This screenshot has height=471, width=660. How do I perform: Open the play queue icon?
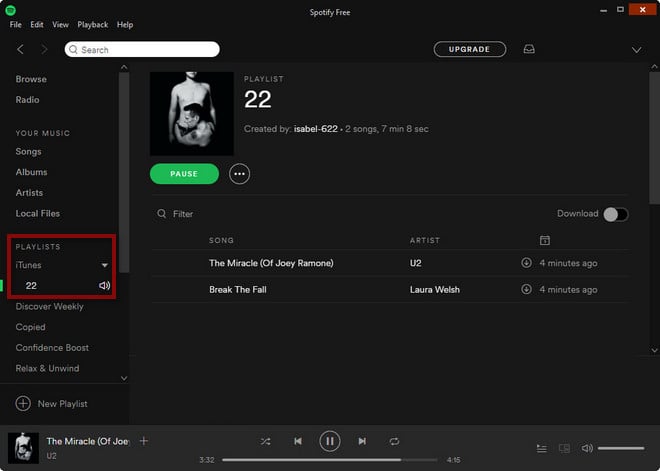point(542,448)
